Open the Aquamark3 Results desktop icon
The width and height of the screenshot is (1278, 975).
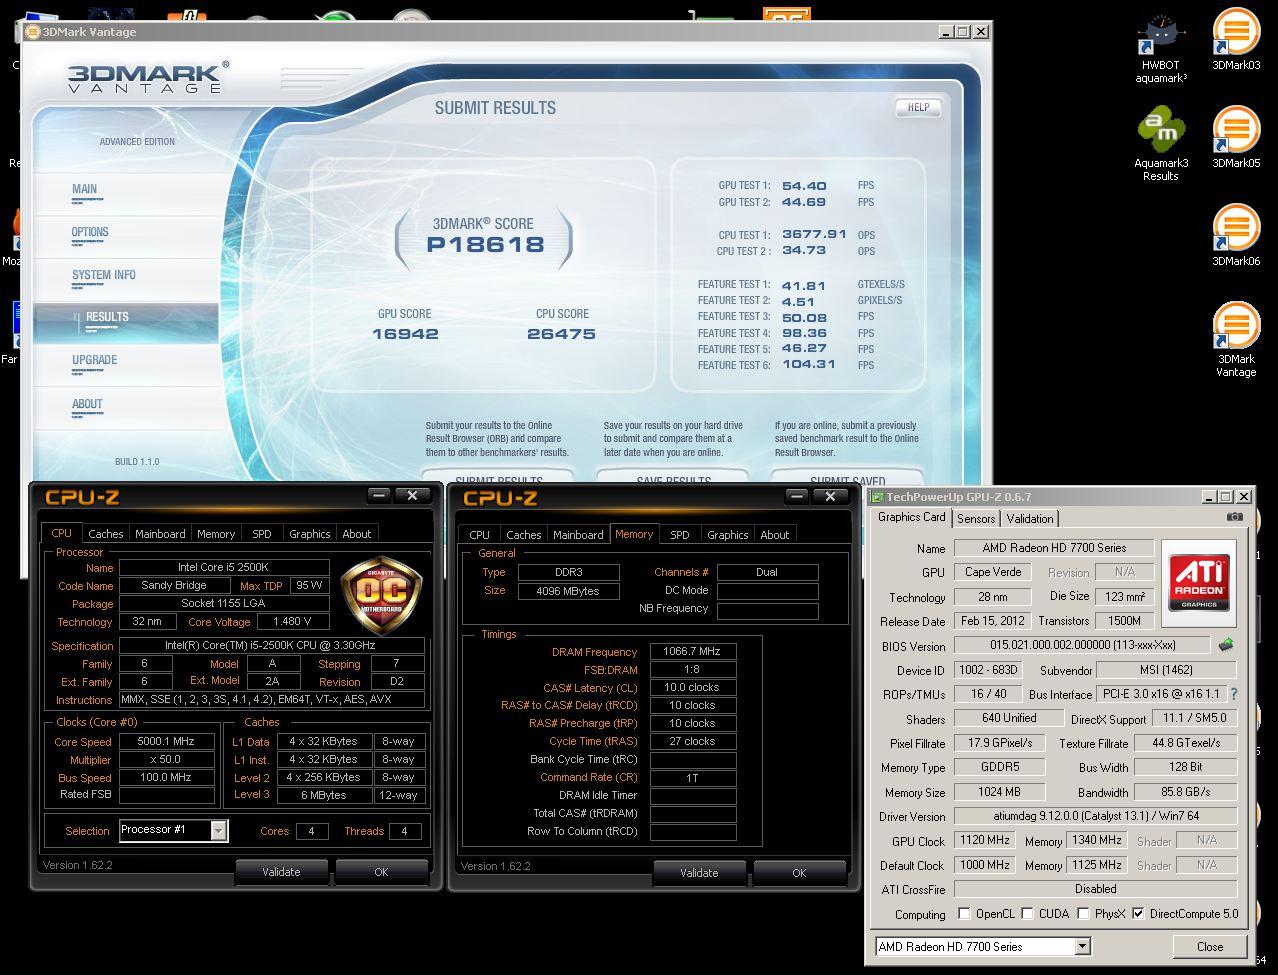pos(1161,144)
